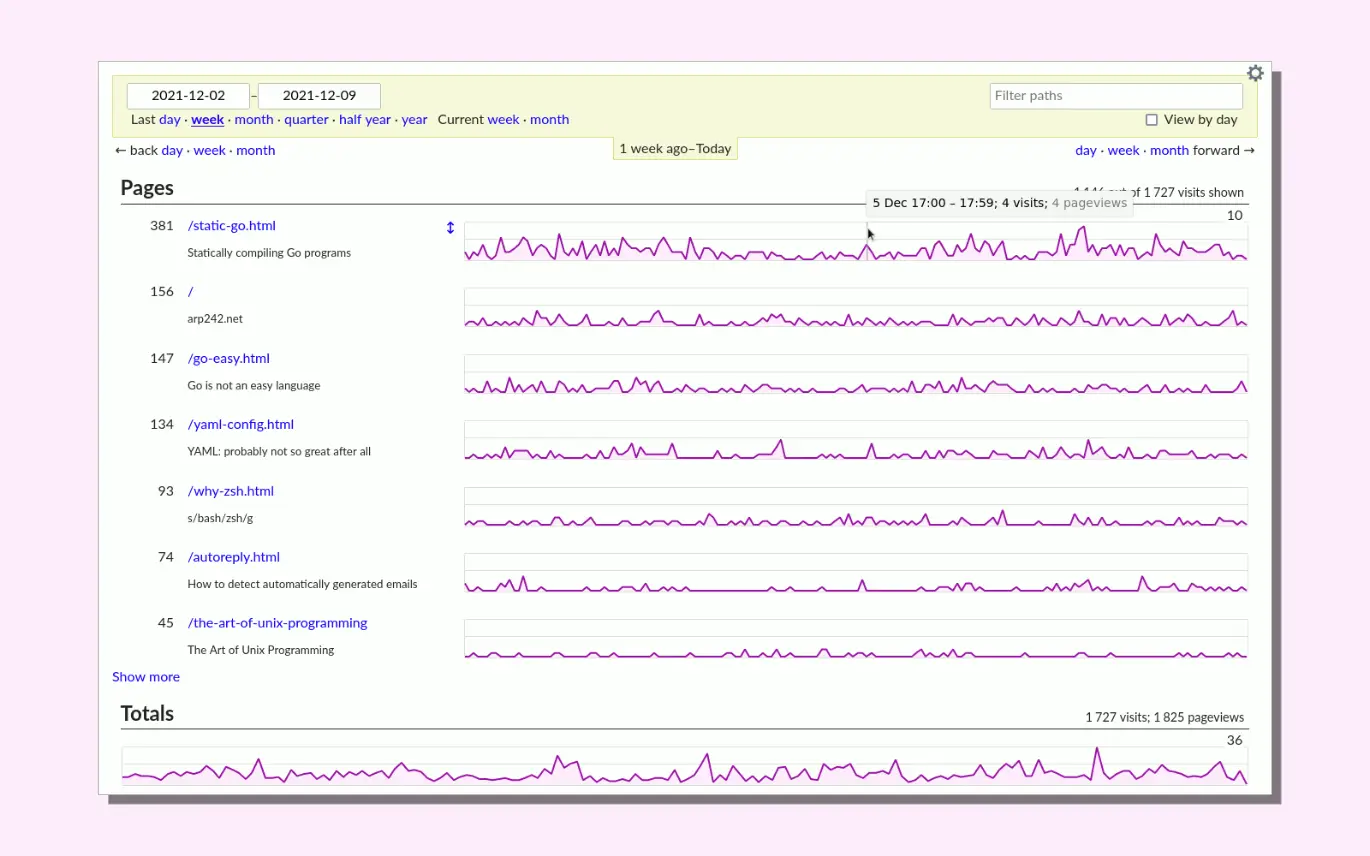Click the /why-zsh.html sparkline chart

click(x=855, y=508)
